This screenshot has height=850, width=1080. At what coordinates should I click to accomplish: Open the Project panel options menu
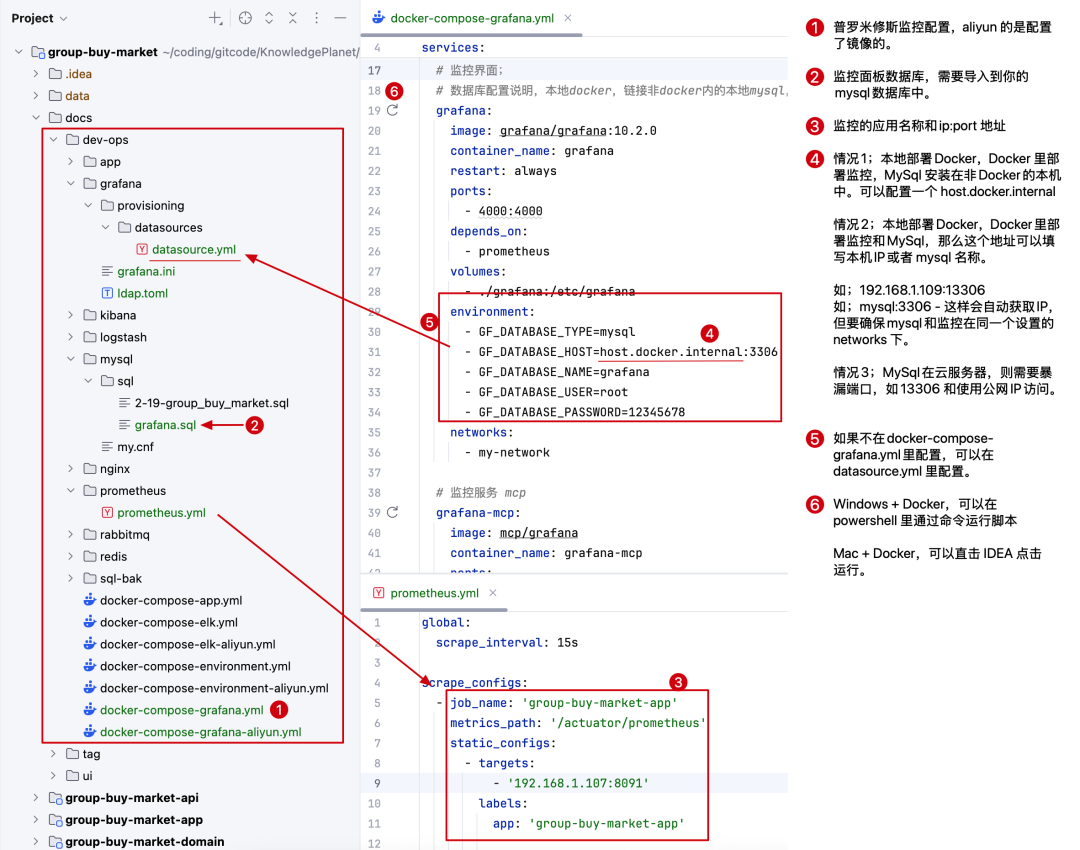tap(316, 19)
